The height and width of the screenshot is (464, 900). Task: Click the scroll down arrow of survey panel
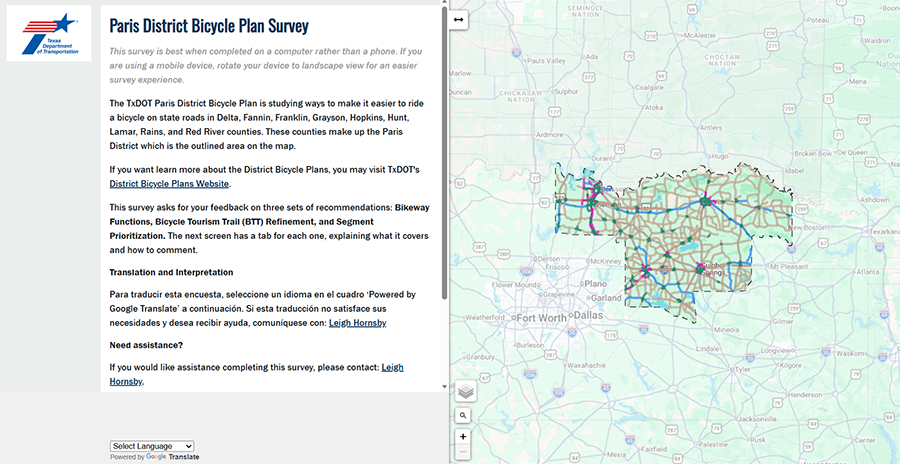tap(444, 387)
